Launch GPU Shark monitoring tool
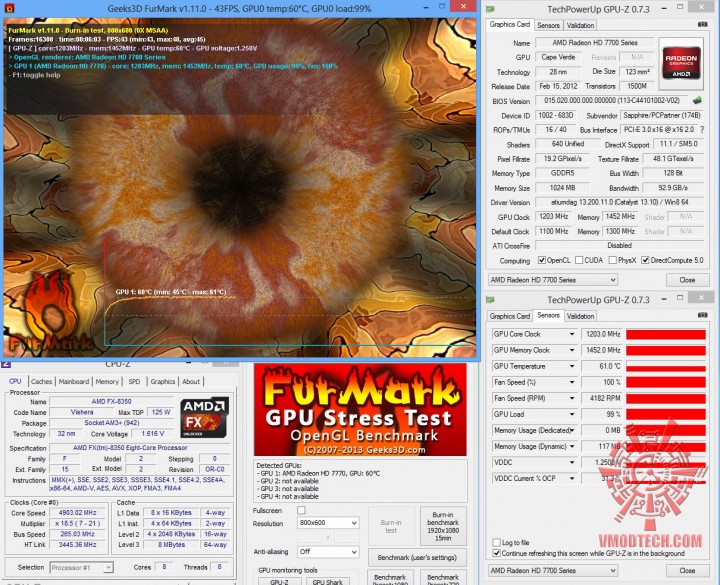This screenshot has width=720, height=585. pyautogui.click(x=327, y=581)
